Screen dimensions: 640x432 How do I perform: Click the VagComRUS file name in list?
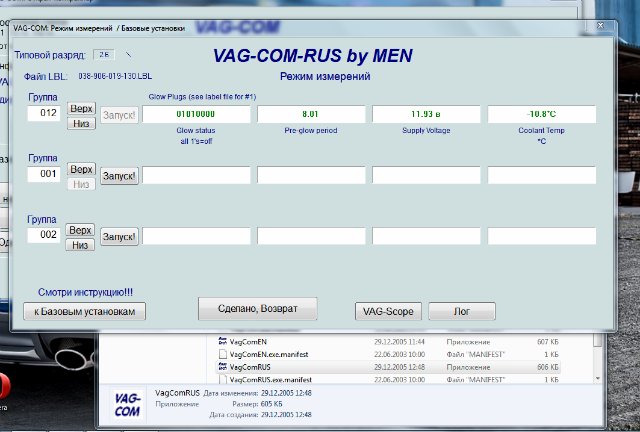(250, 367)
